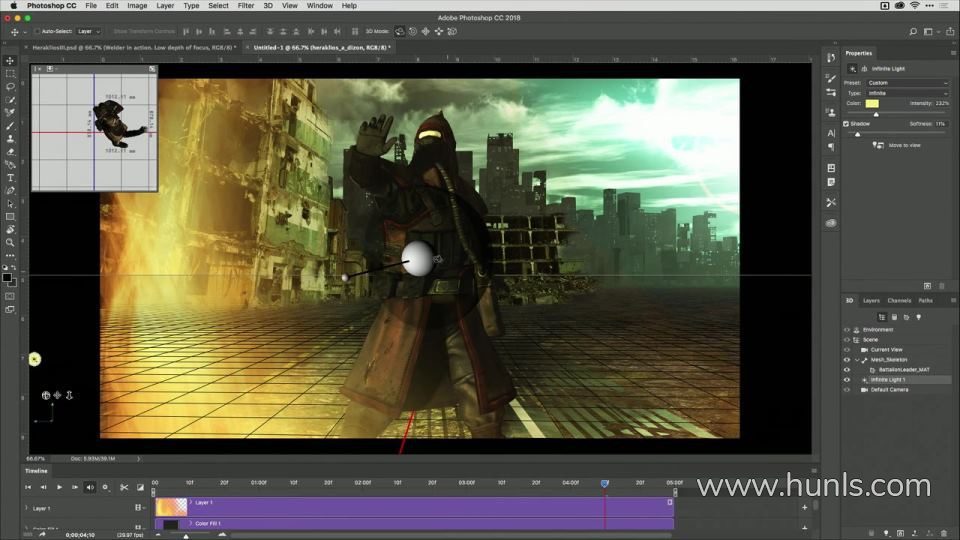Viewport: 960px width, 540px height.
Task: Toggle the Shadow checkbox
Action: [x=846, y=124]
